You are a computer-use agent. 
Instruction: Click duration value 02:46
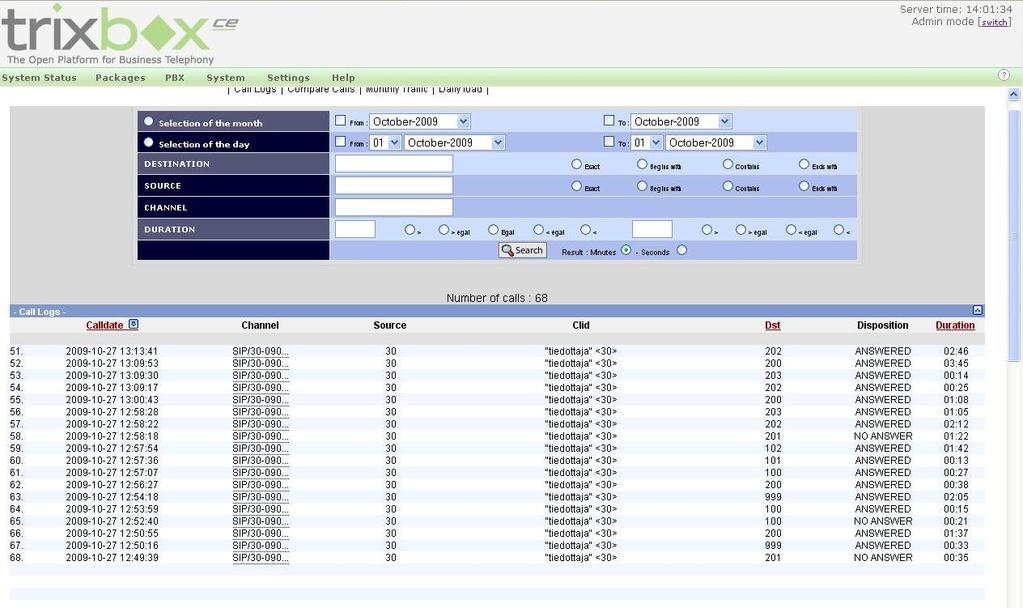point(956,351)
